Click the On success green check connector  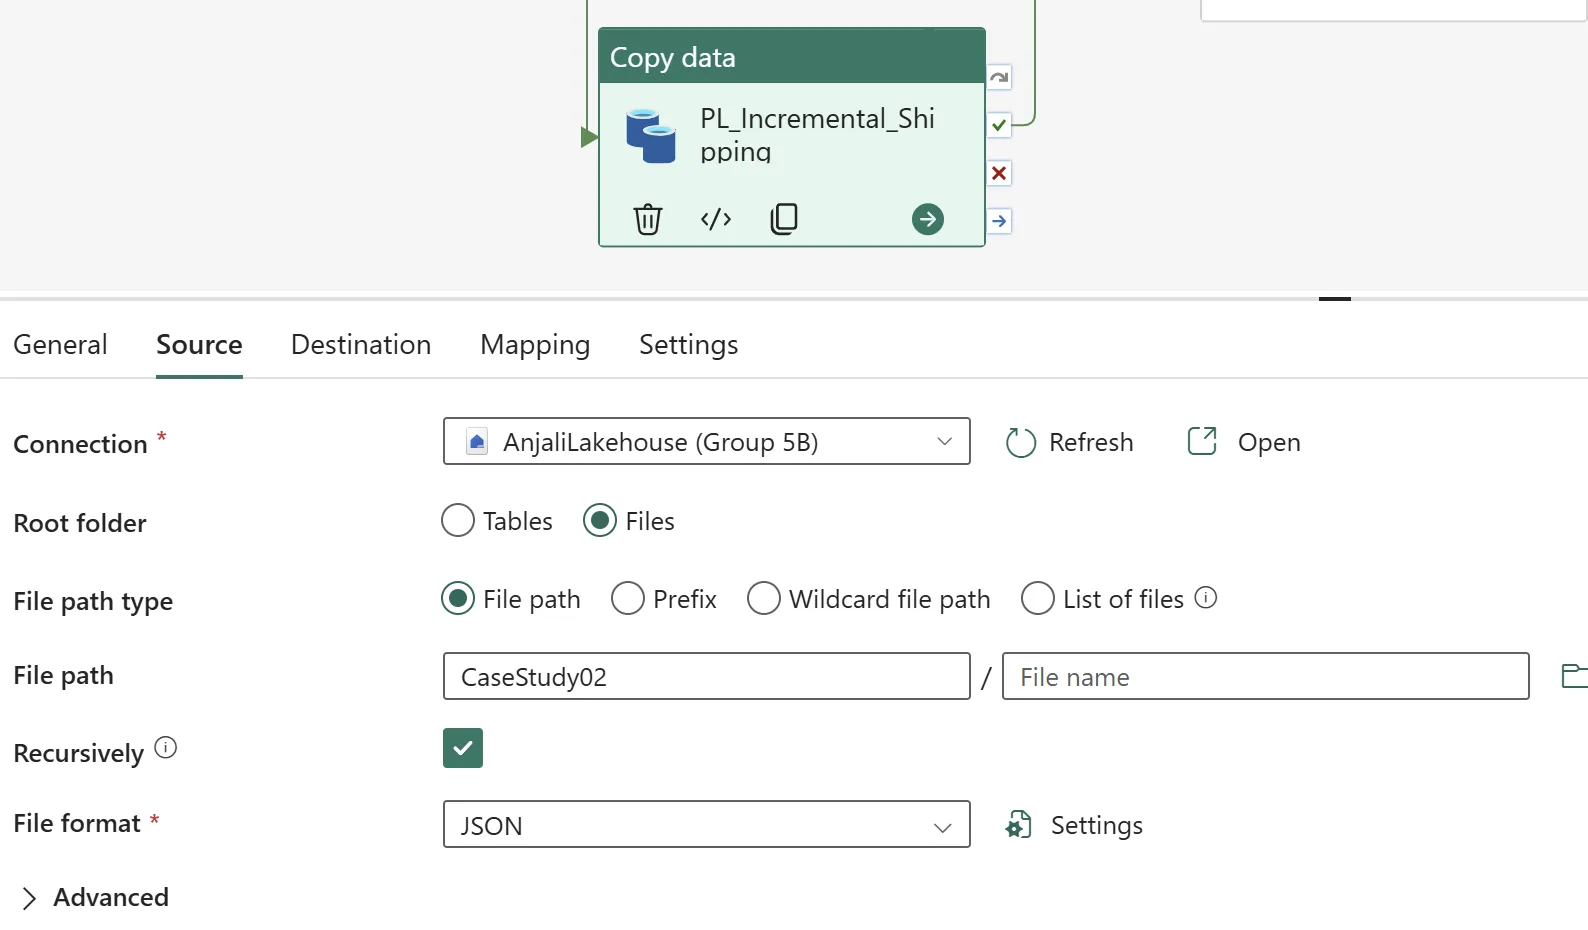999,125
